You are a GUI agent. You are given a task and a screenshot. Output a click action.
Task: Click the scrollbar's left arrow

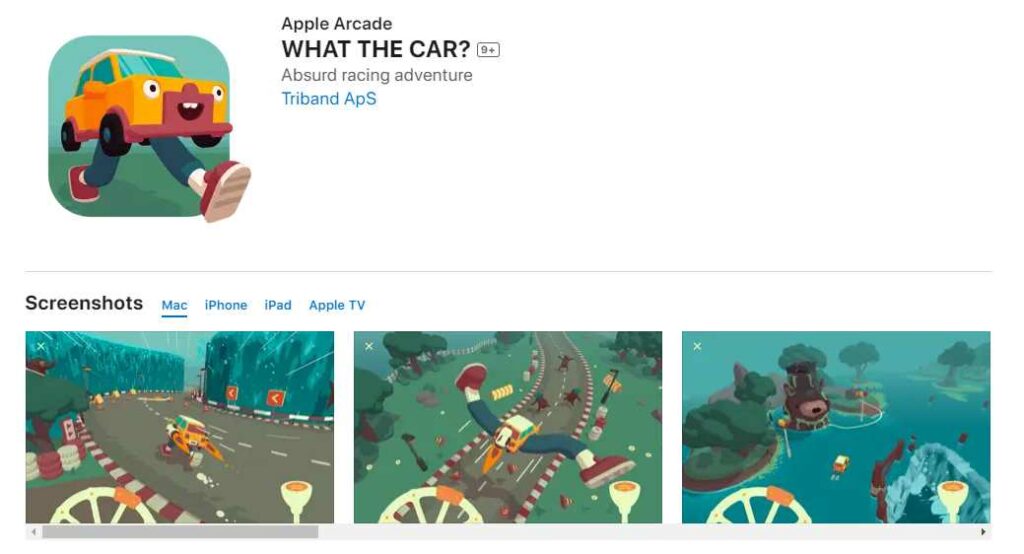click(x=33, y=532)
